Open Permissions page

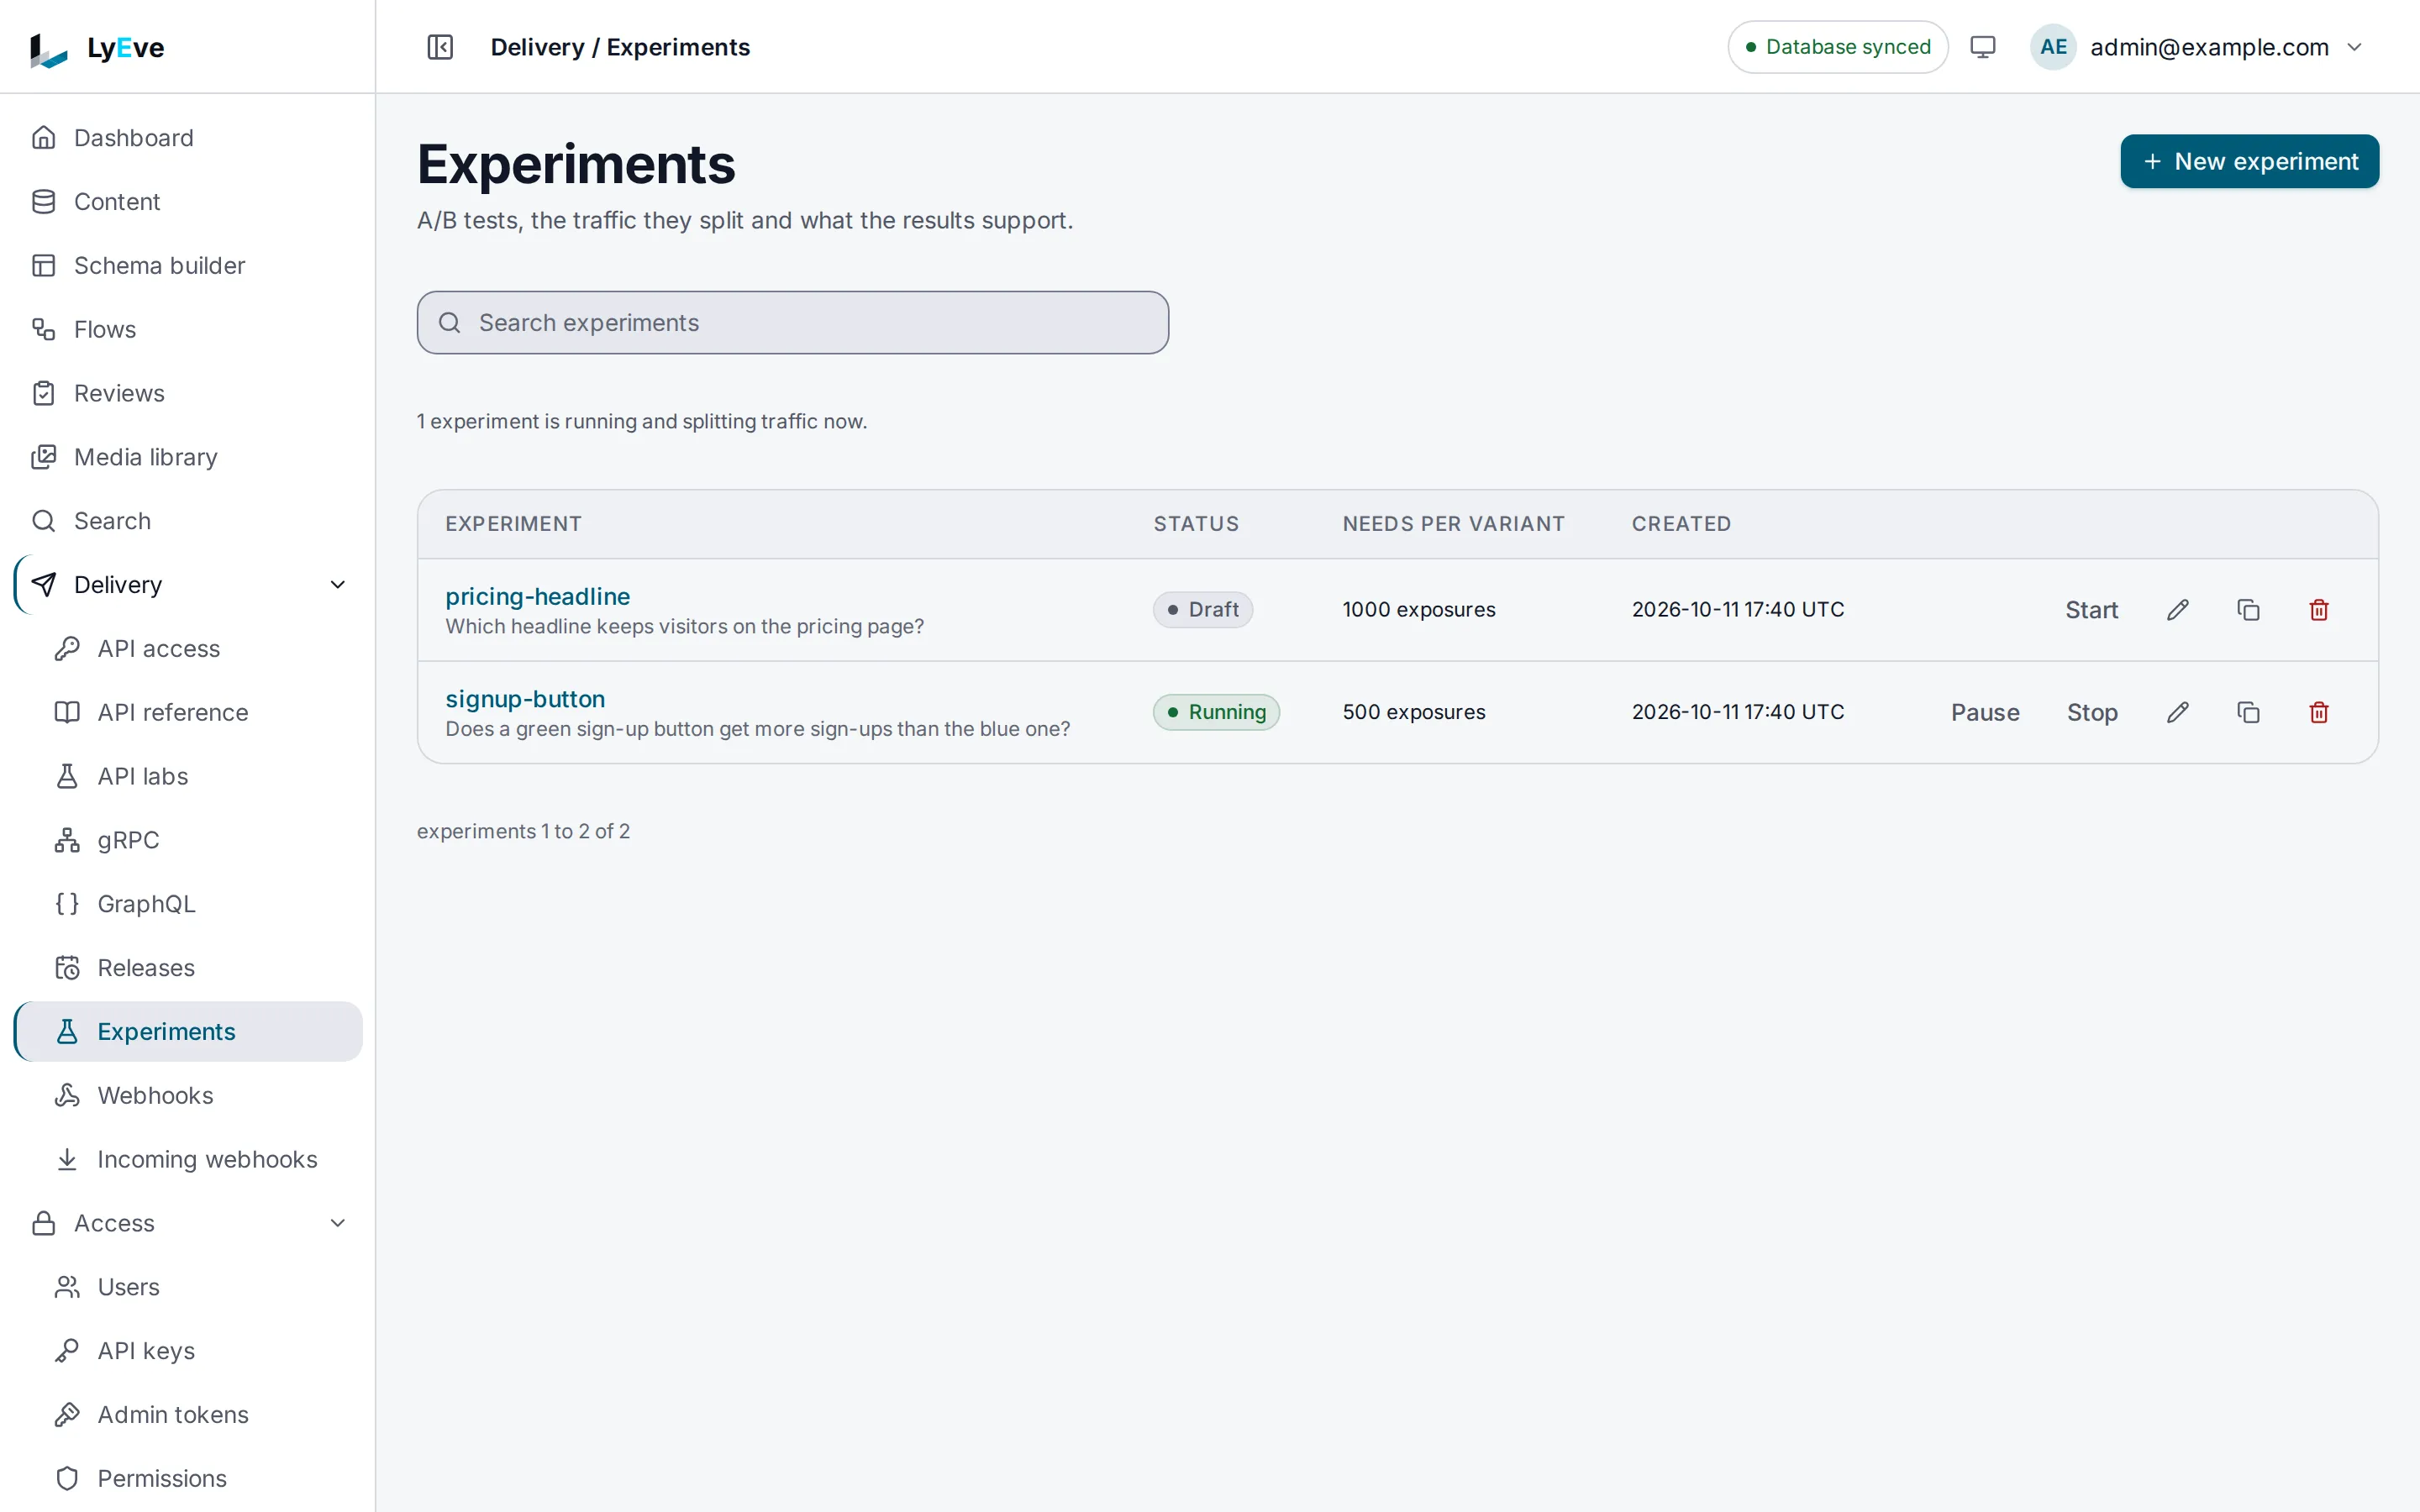point(188,1478)
